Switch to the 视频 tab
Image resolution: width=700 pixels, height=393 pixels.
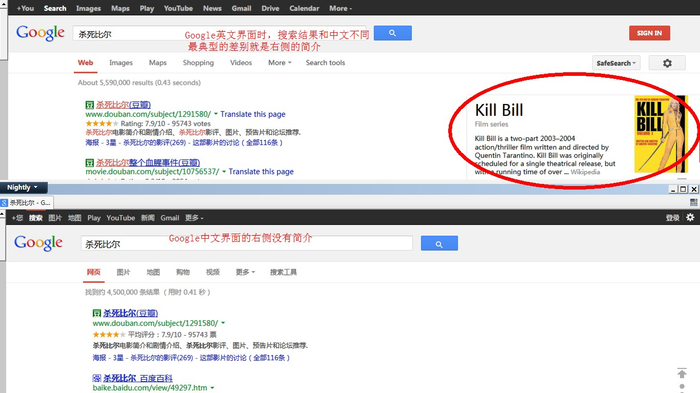click(x=212, y=272)
